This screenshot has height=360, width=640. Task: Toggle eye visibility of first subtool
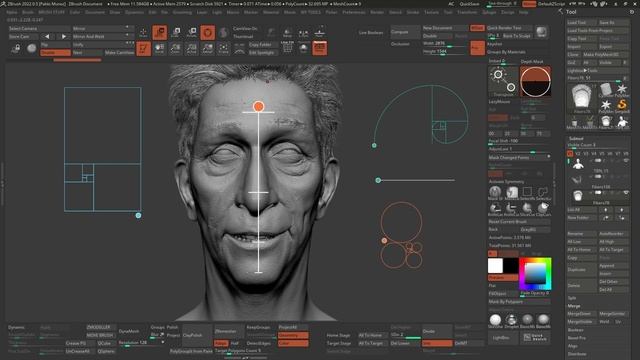click(627, 161)
